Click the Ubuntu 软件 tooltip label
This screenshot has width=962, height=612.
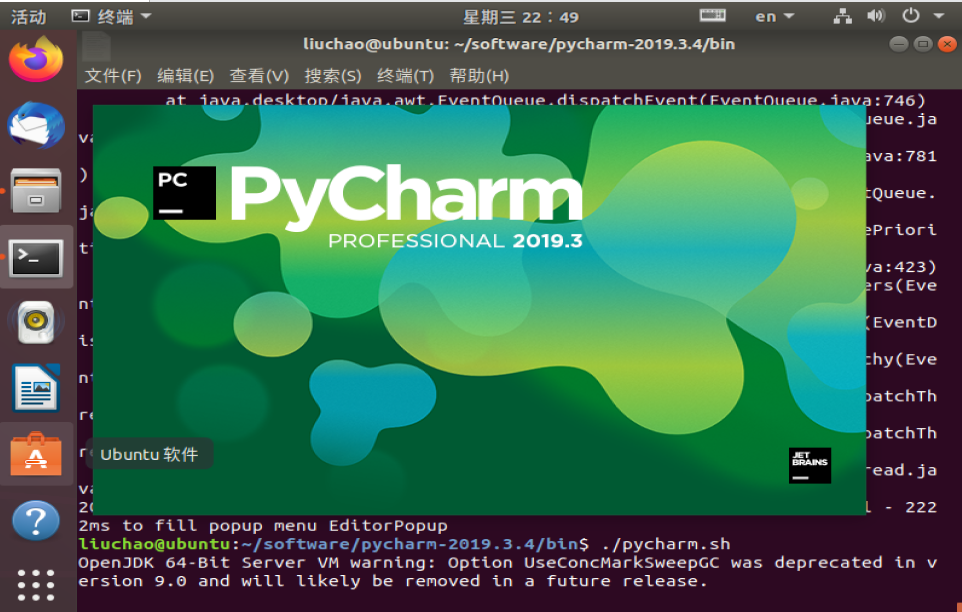click(149, 454)
